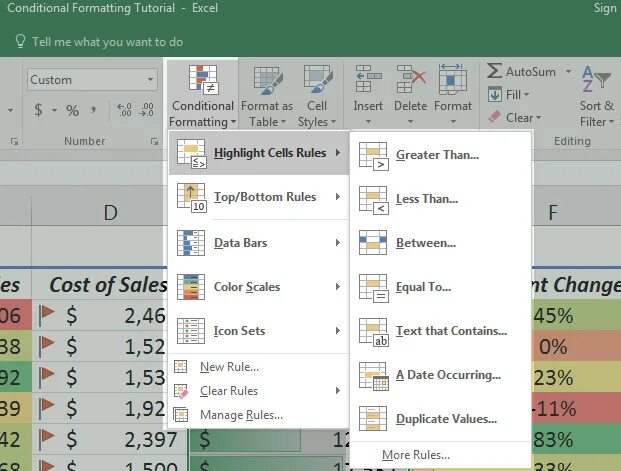Open Data Bars submenu
Screen dimensions: 621x471
[259, 243]
